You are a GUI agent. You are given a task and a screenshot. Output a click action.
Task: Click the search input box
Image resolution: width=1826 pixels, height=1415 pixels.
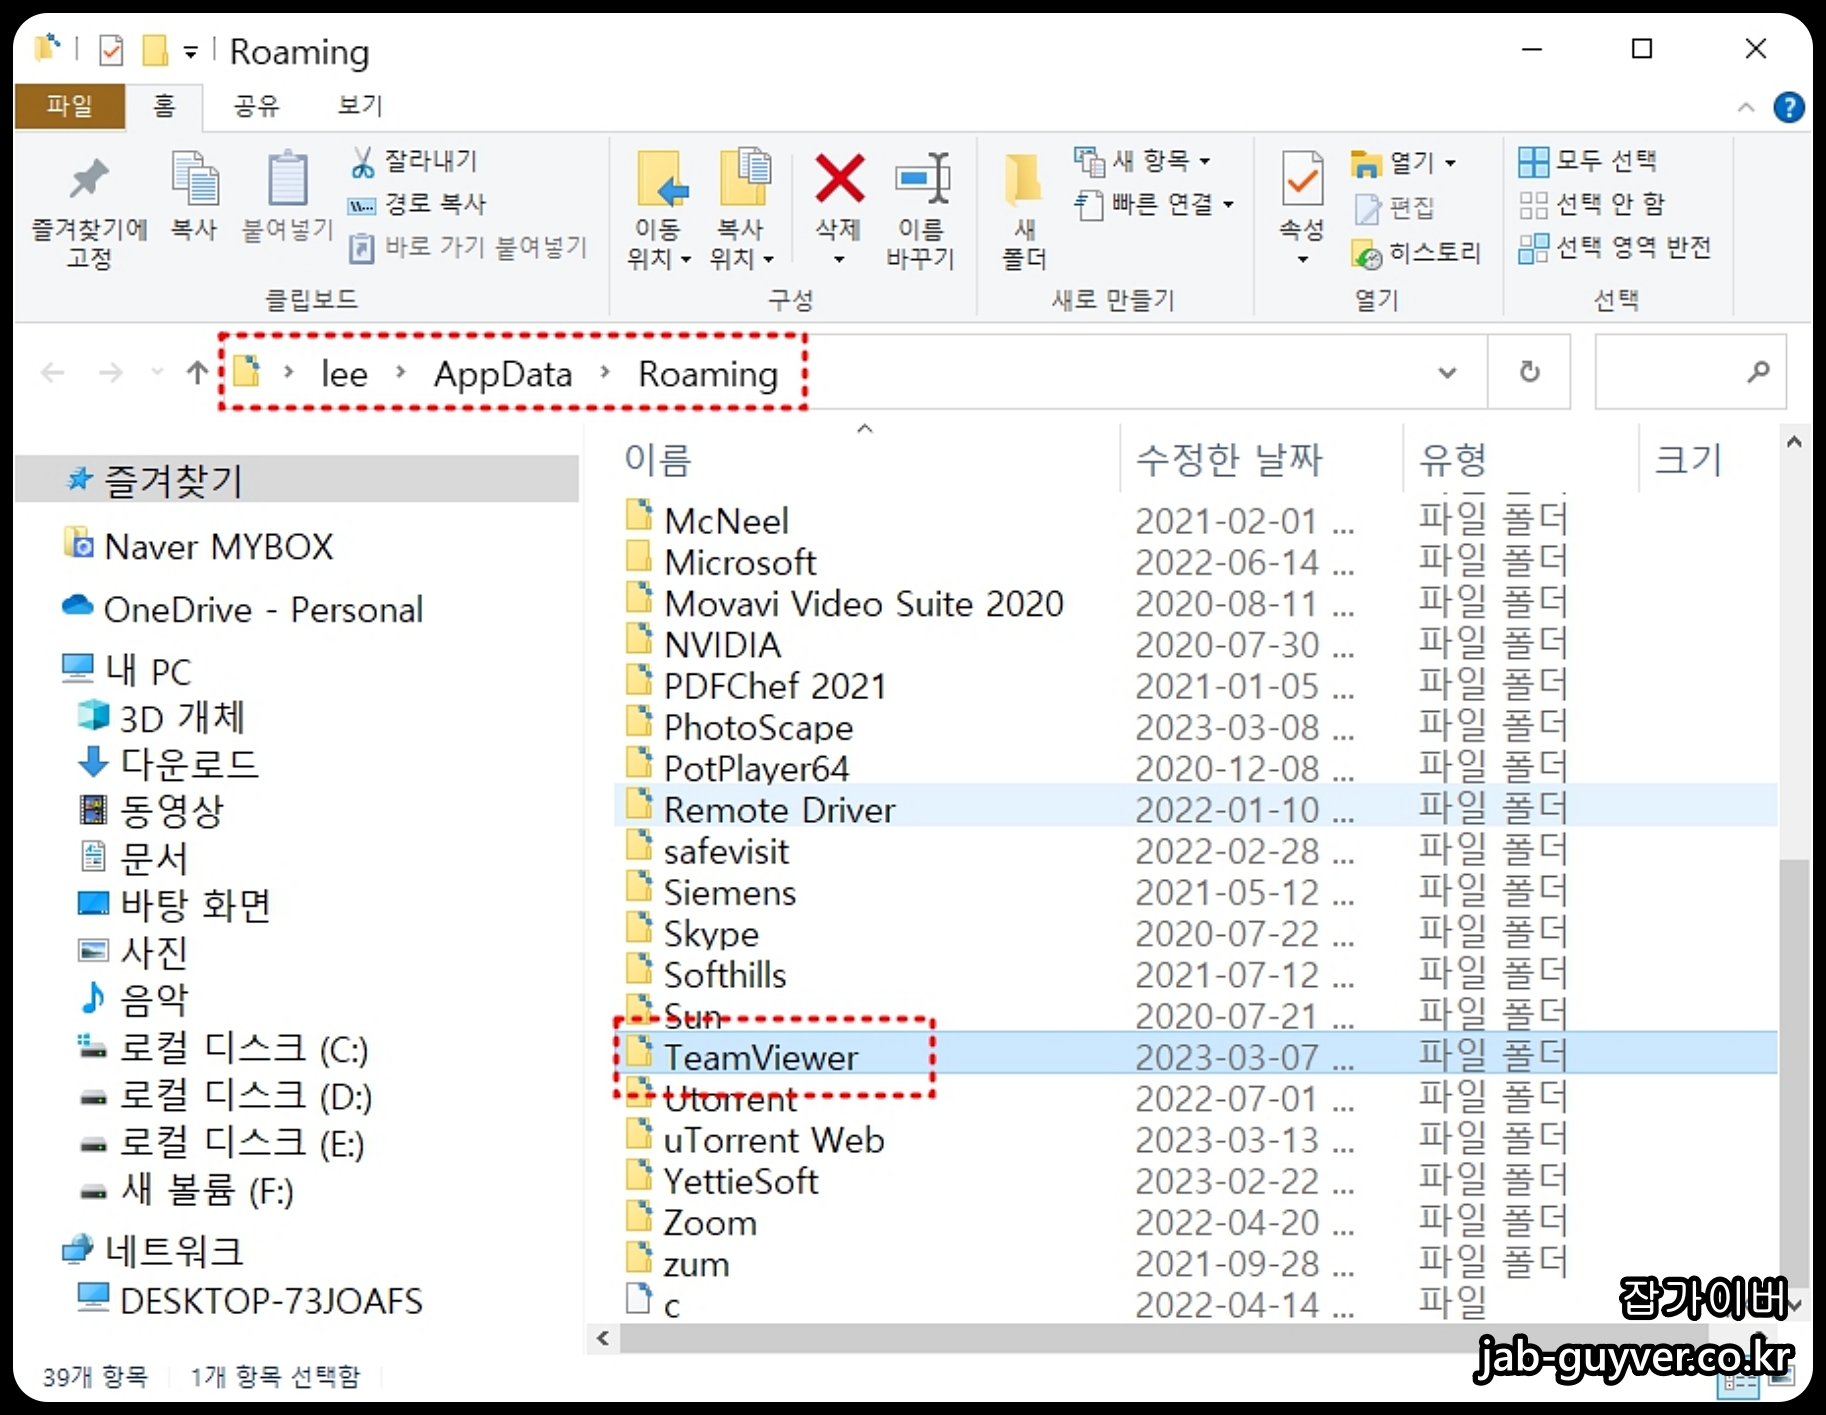[1690, 372]
